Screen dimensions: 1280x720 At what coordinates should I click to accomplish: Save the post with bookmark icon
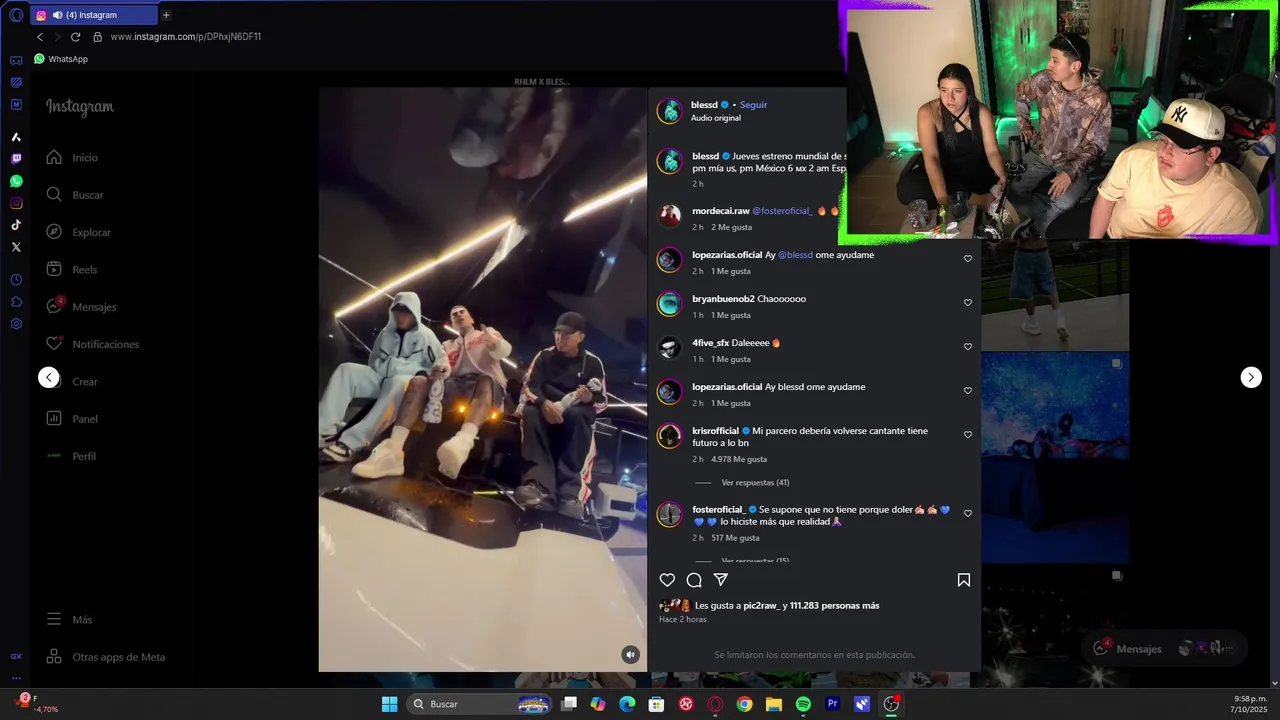964,580
